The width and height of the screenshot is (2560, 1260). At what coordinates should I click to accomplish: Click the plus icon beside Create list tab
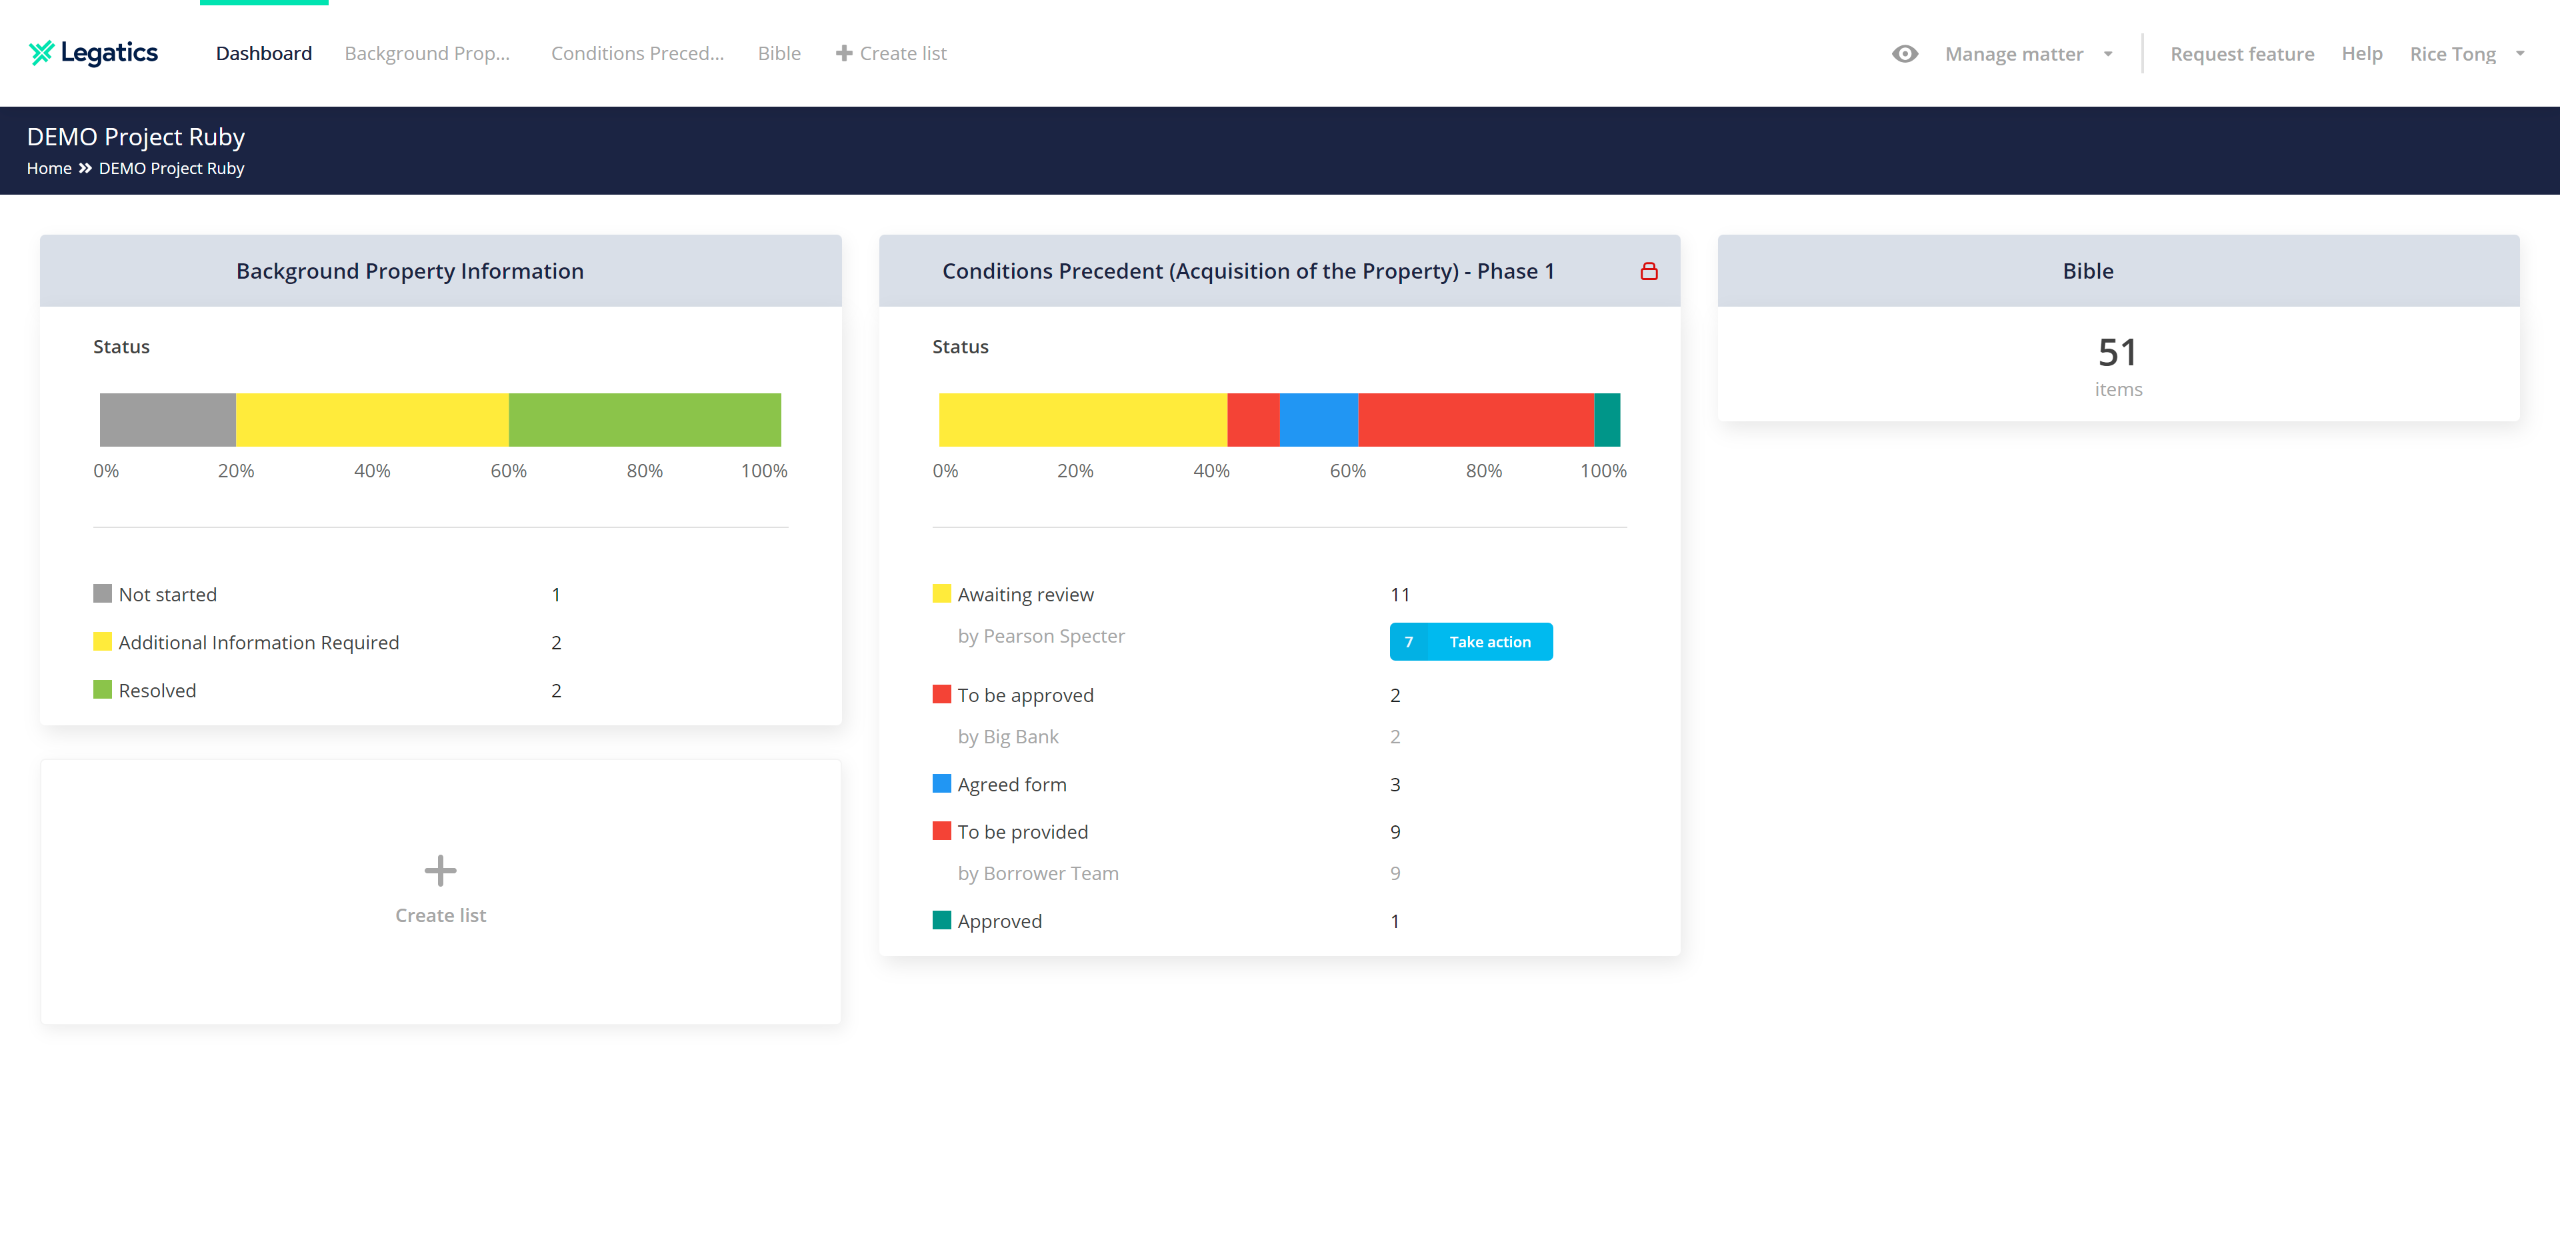click(x=843, y=53)
